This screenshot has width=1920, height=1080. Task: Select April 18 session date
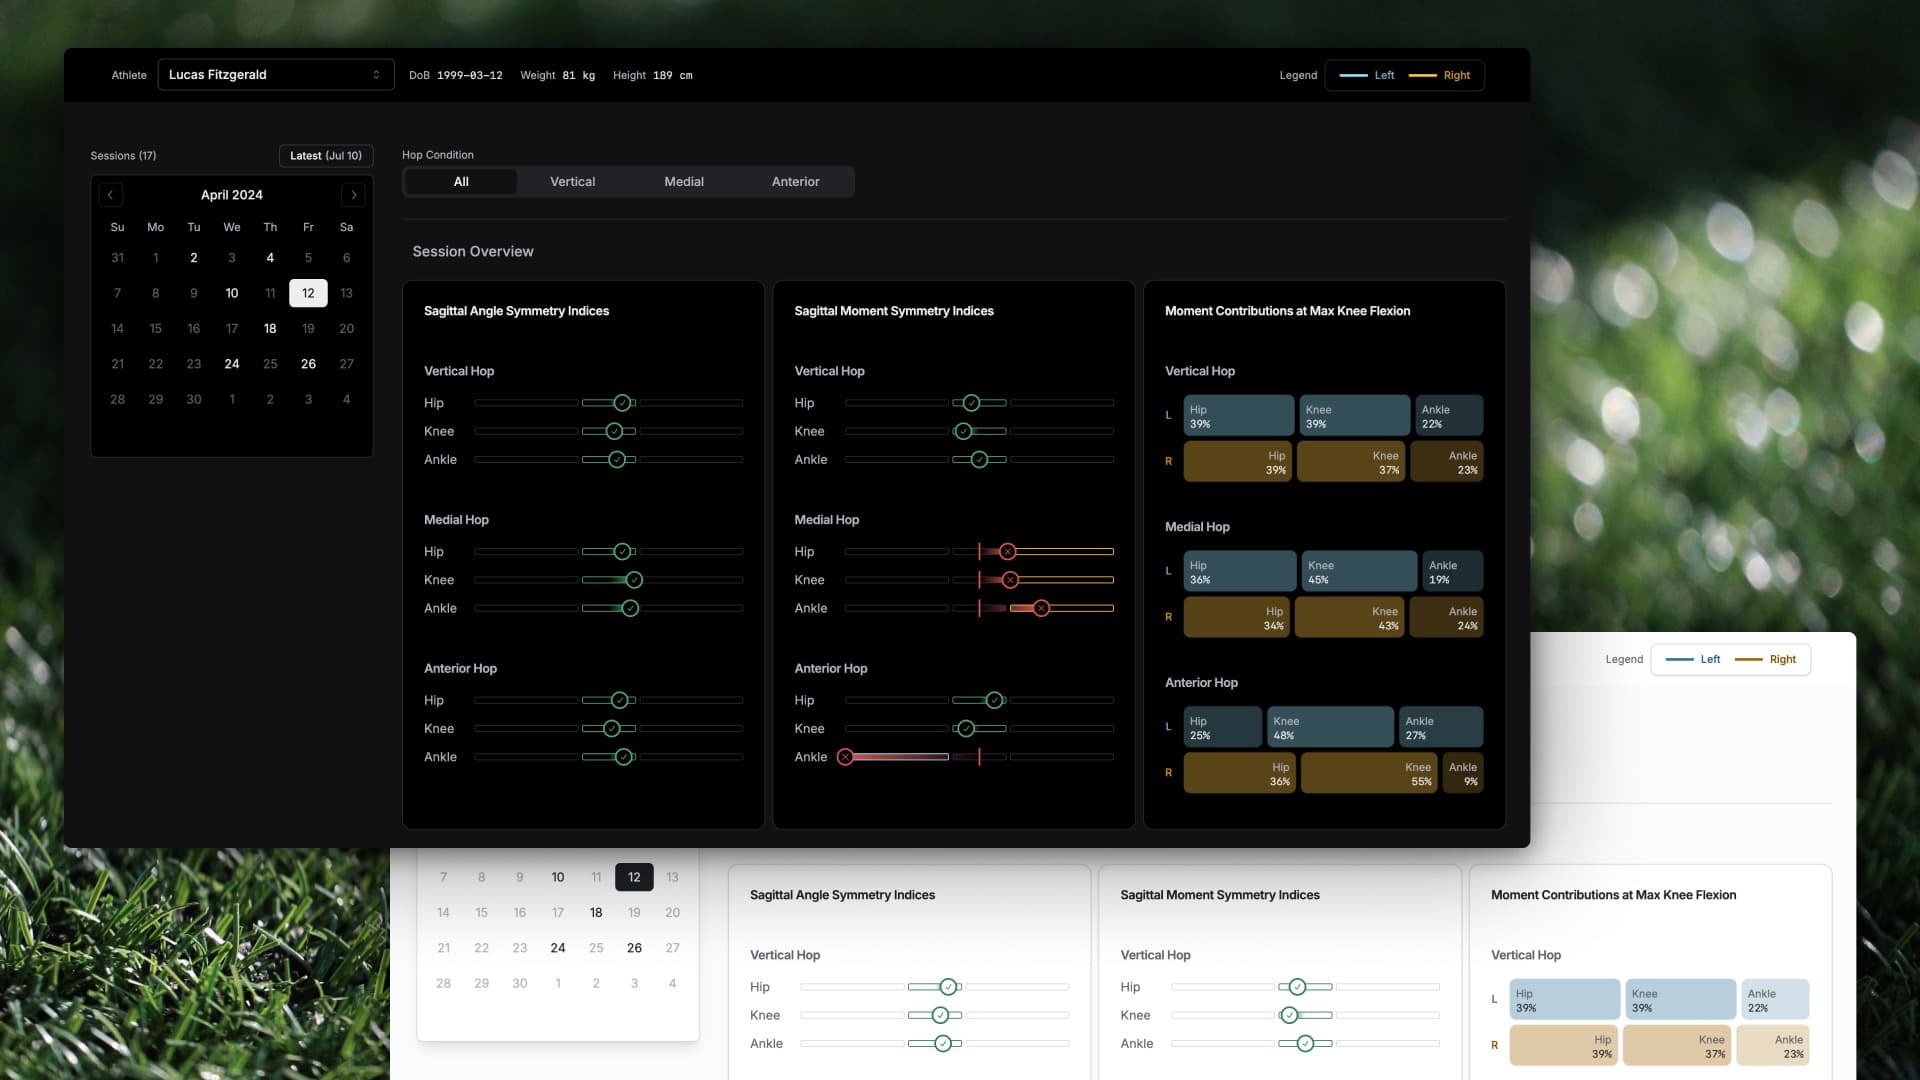[269, 328]
